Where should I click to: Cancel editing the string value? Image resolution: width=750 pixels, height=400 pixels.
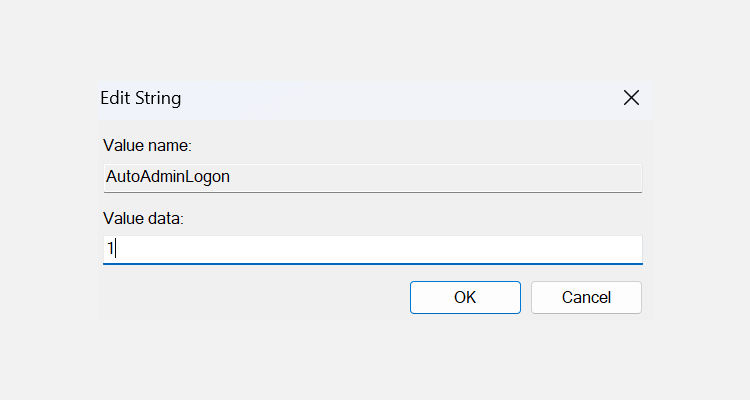[x=586, y=297]
